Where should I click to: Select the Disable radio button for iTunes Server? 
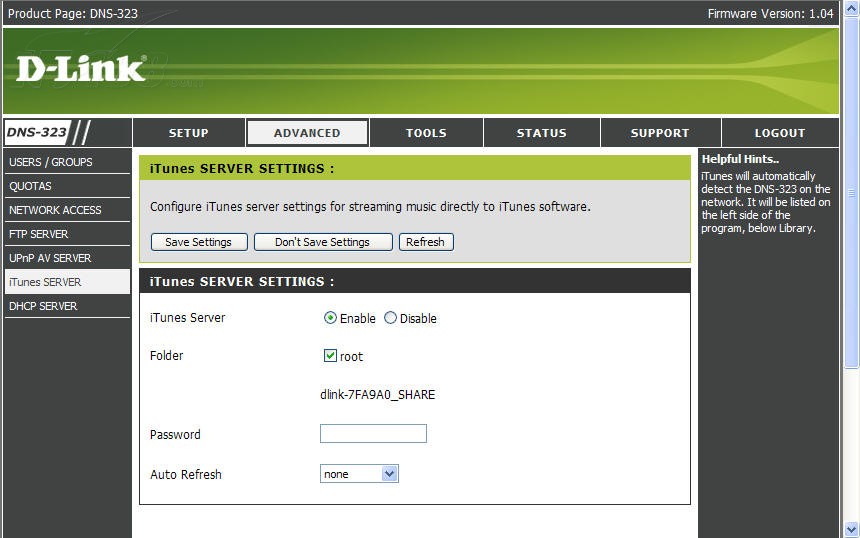click(x=391, y=318)
